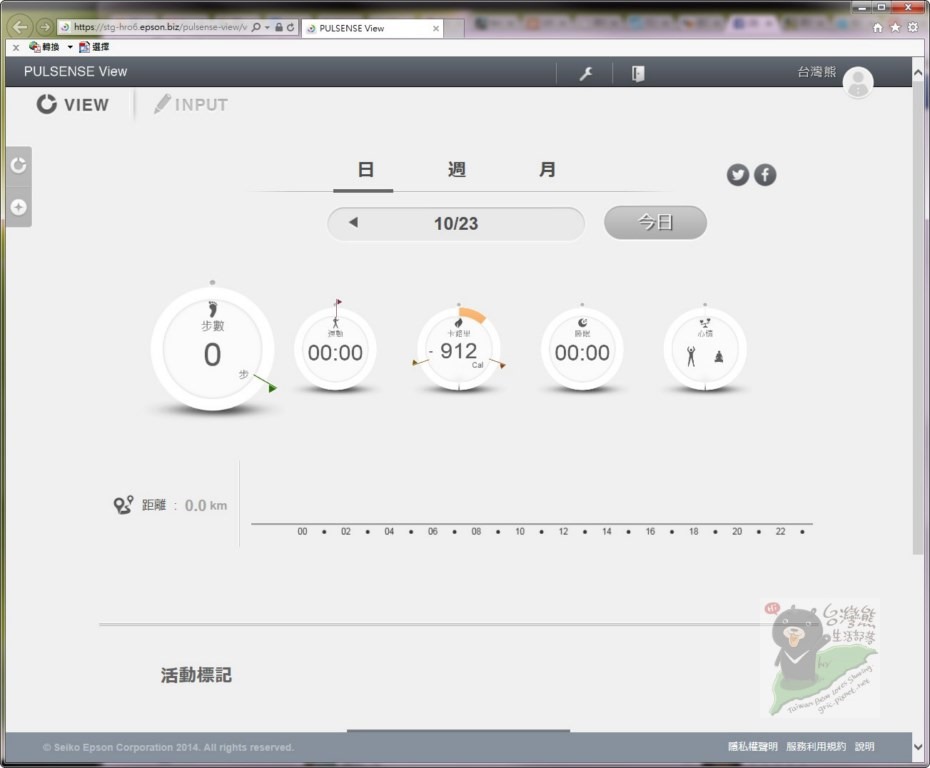
Task: Open browser favorites star
Action: (895, 27)
